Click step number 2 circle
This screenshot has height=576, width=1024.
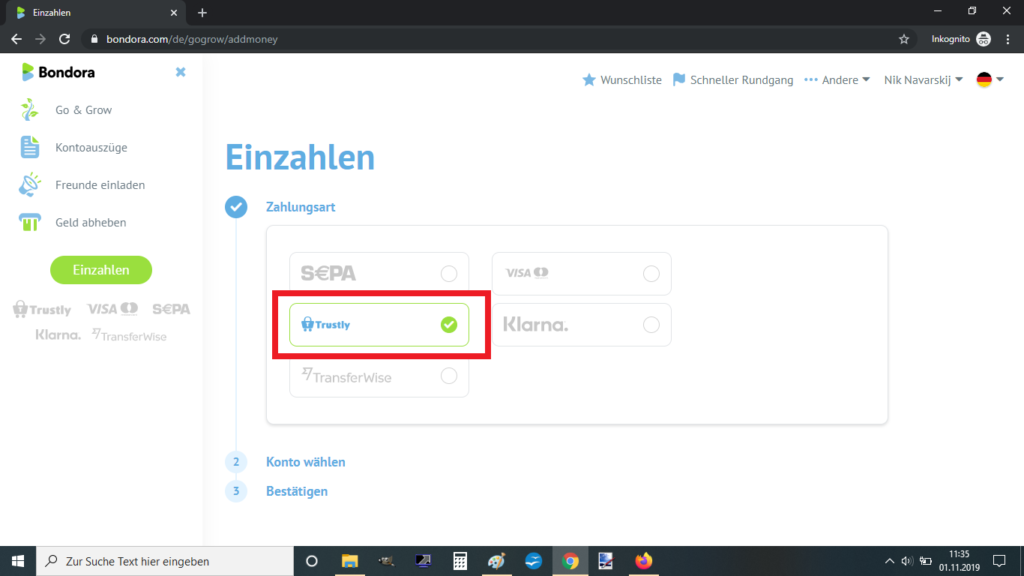point(236,462)
